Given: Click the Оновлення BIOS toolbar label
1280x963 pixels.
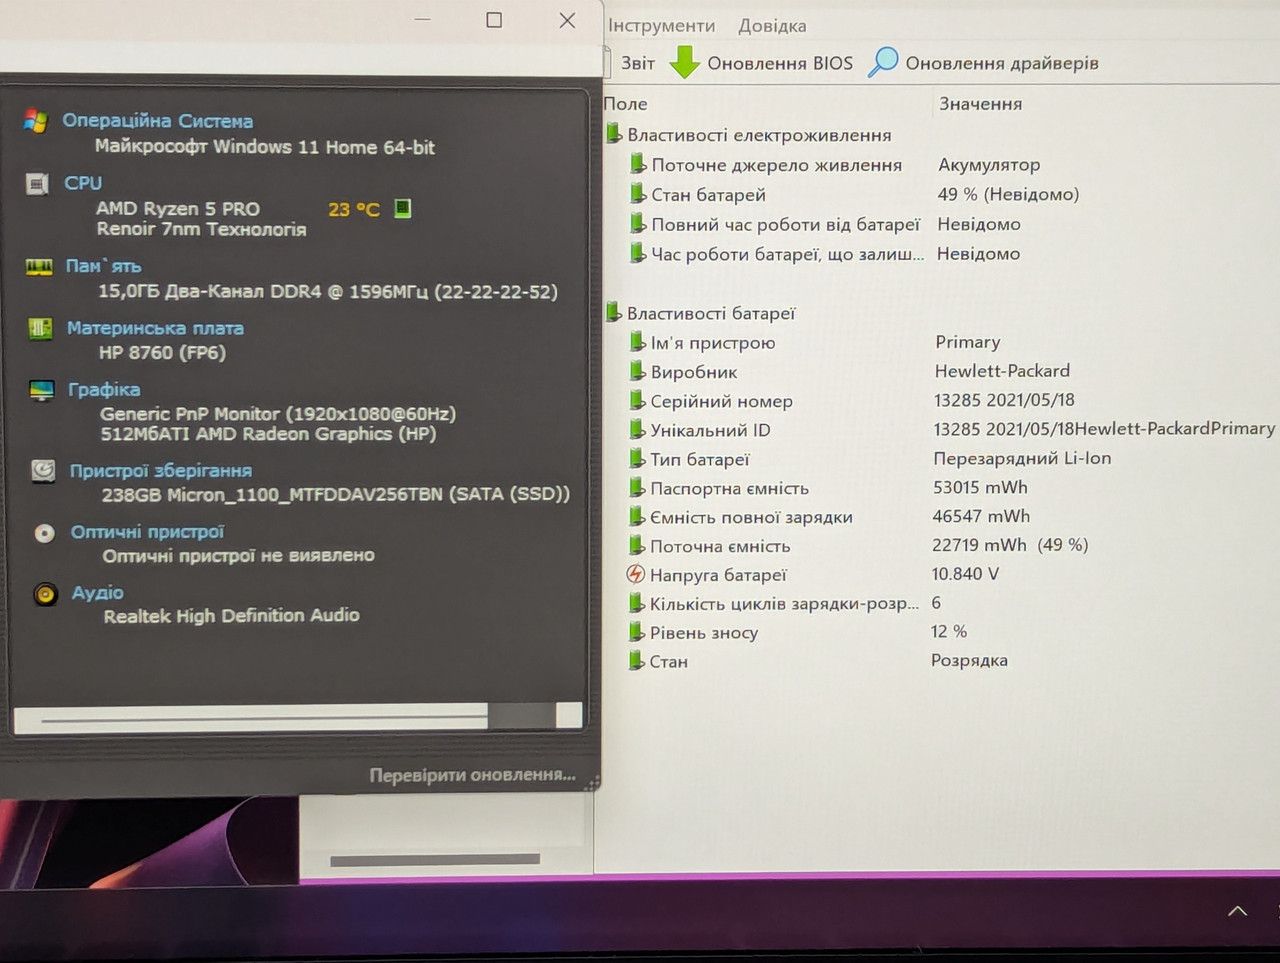Looking at the screenshot, I should 780,63.
